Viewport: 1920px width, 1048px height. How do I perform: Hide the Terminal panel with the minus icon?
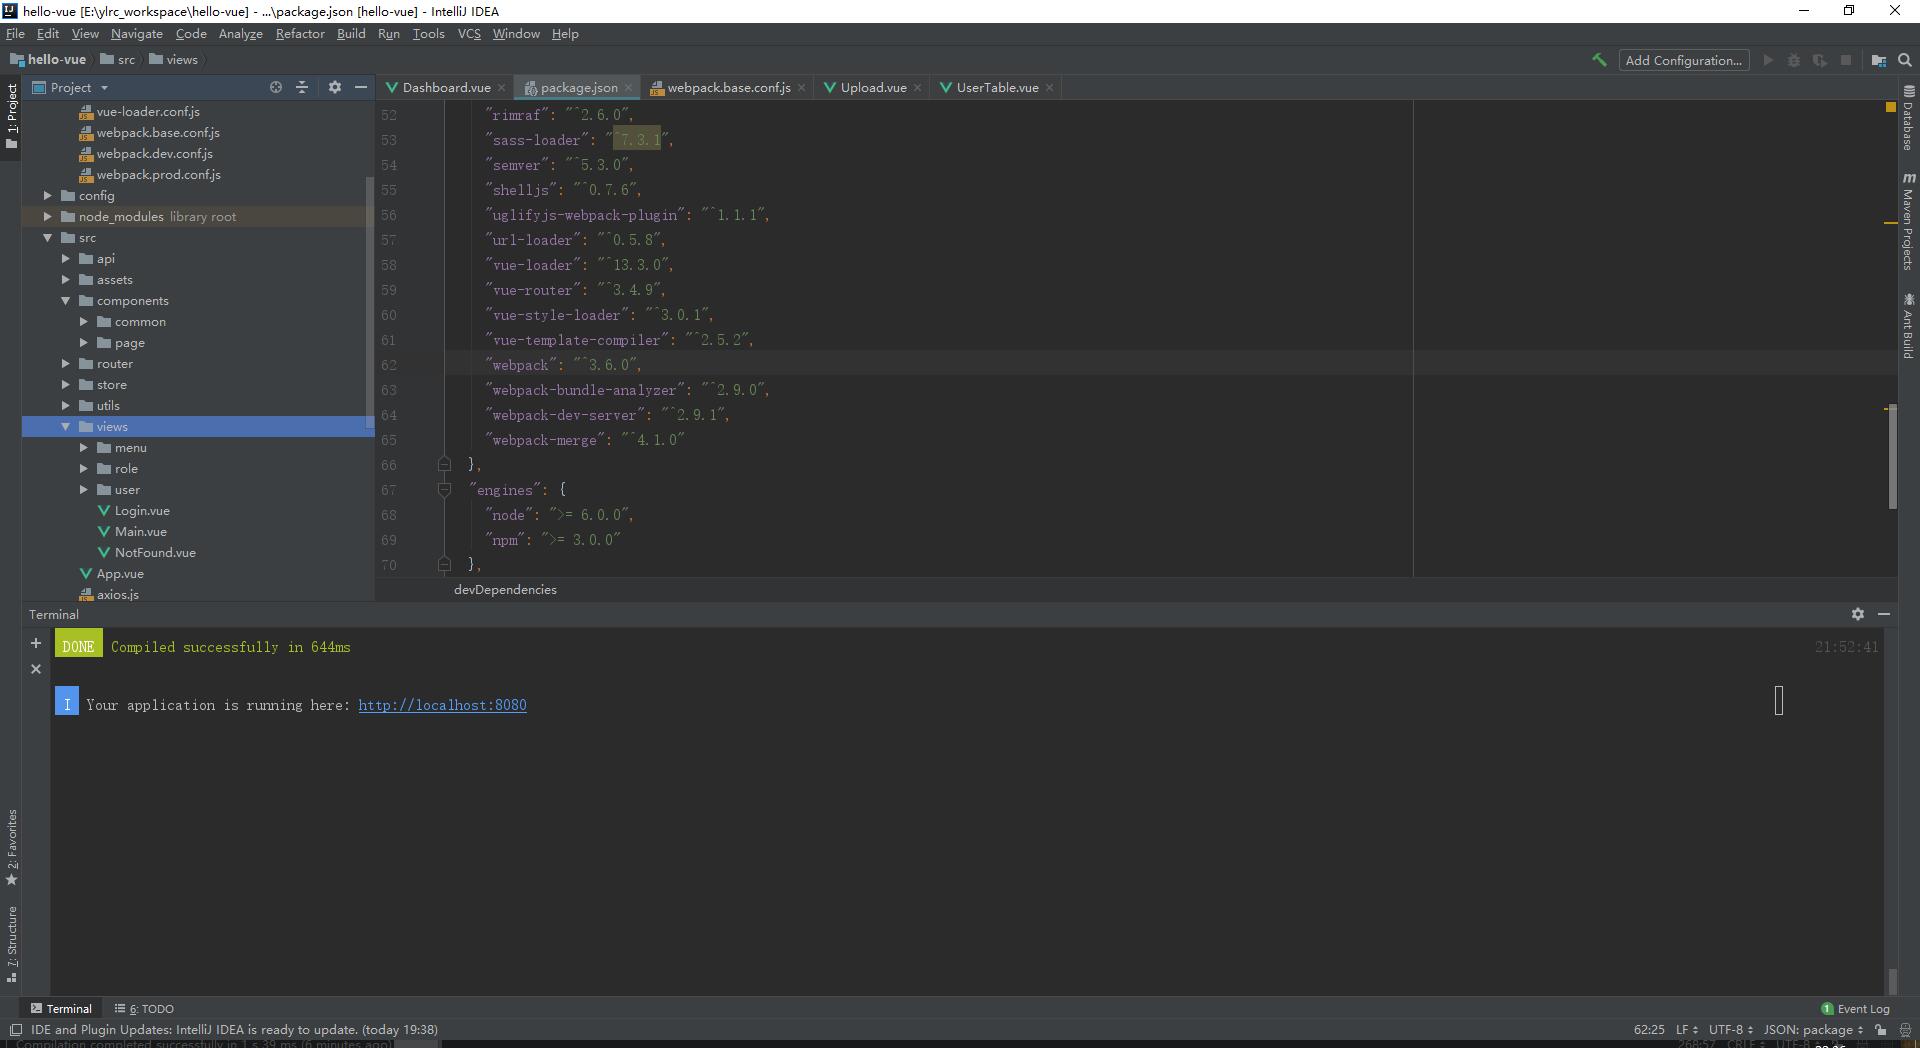coord(1884,614)
